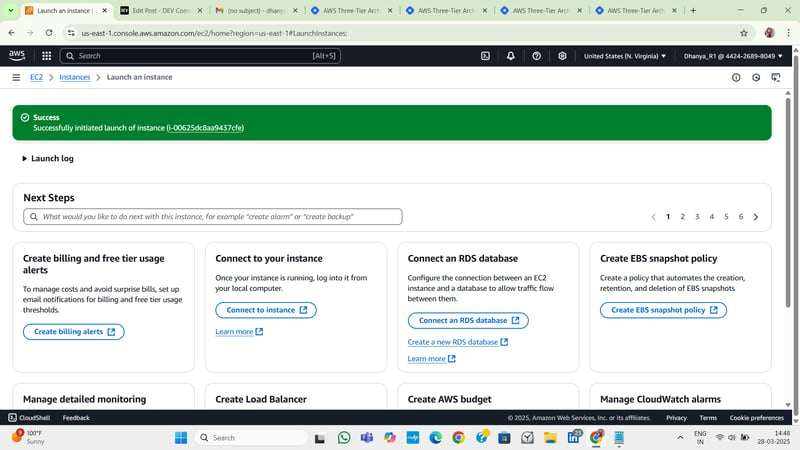The height and width of the screenshot is (450, 800).
Task: Click the Next Steps search input
Action: tap(213, 216)
